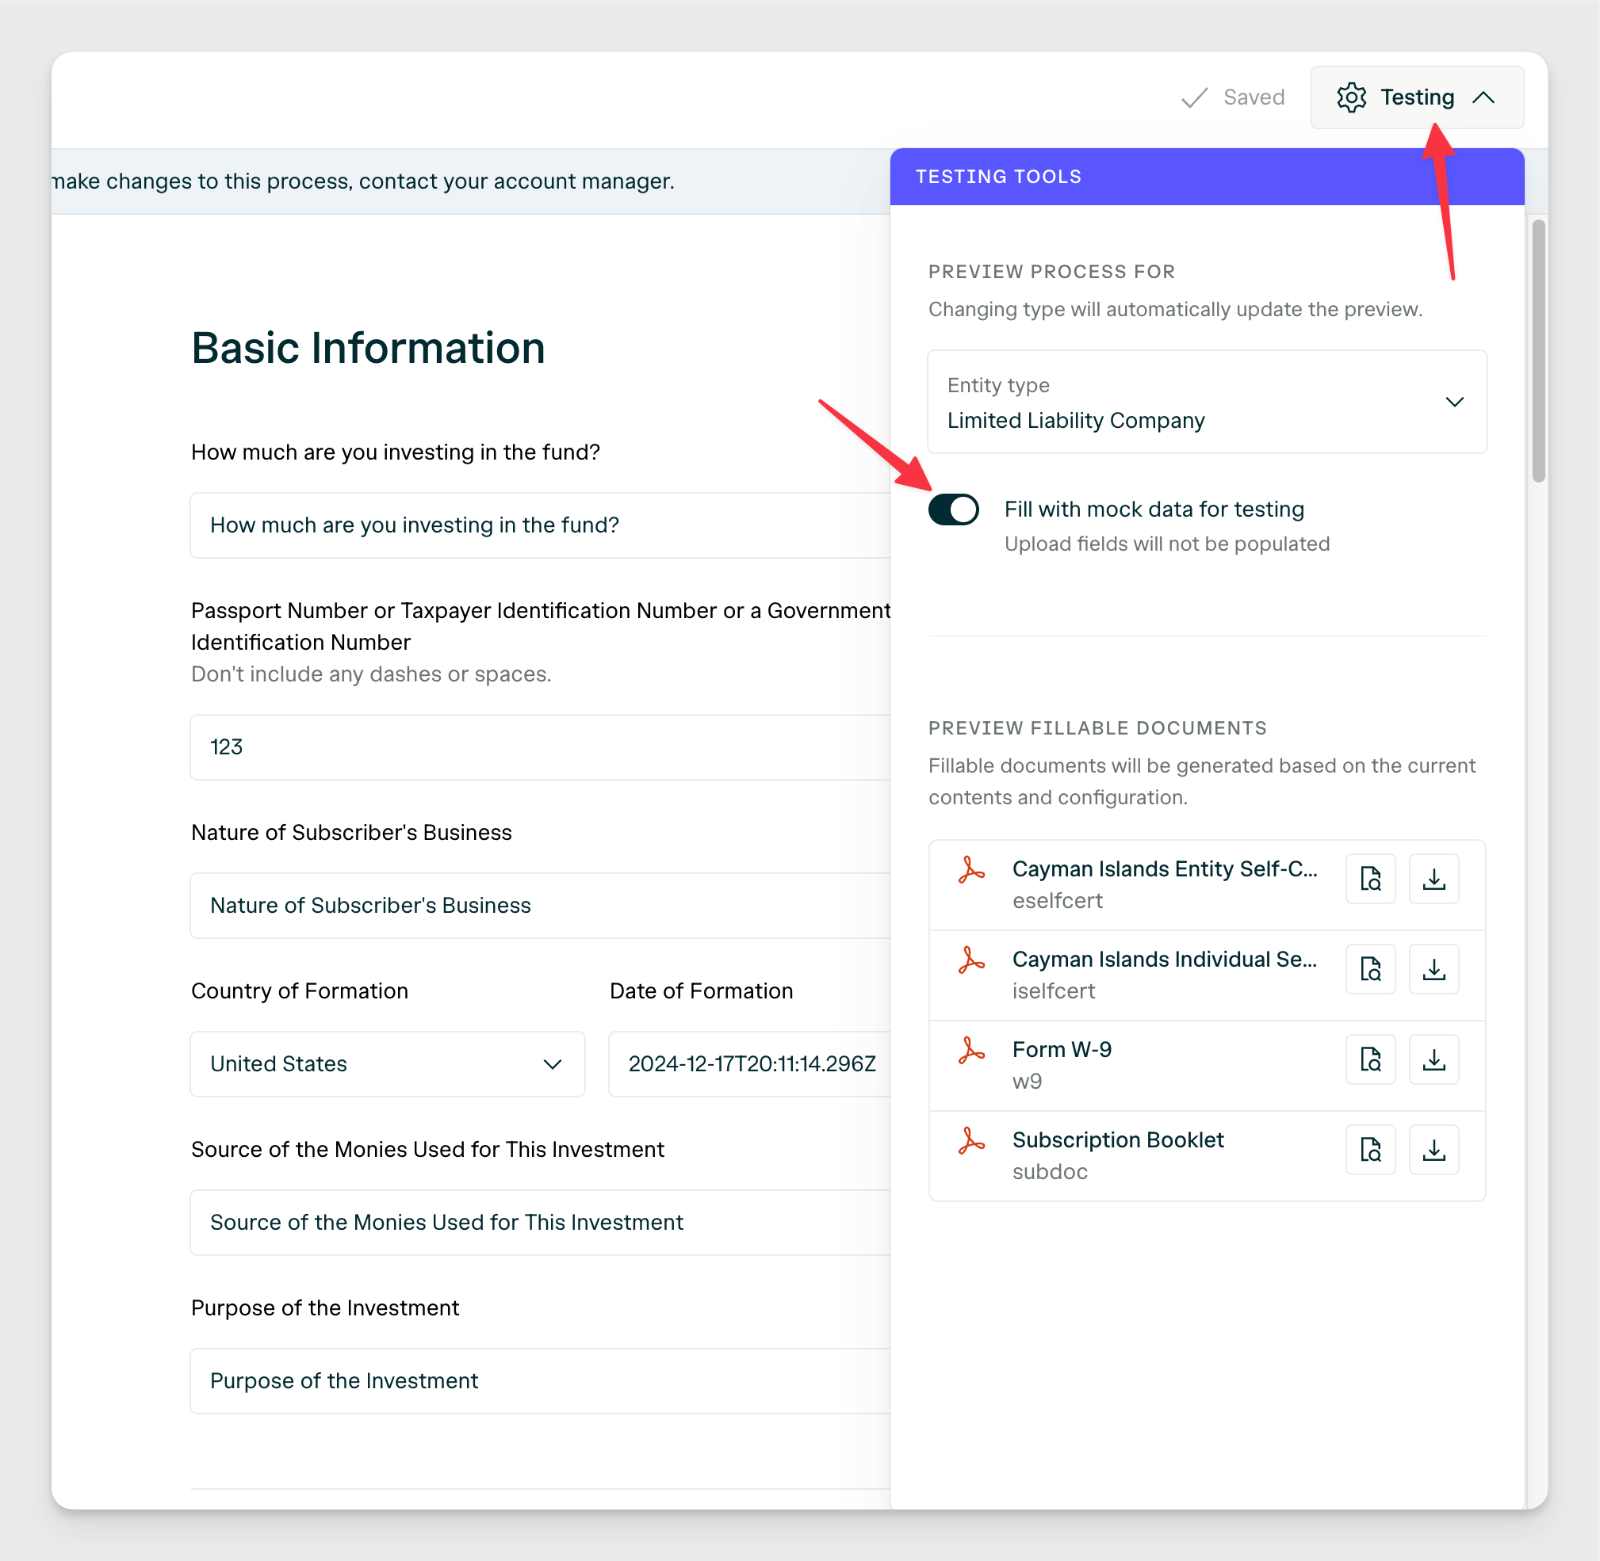
Task: Click the gear icon beside Testing
Action: pyautogui.click(x=1351, y=97)
